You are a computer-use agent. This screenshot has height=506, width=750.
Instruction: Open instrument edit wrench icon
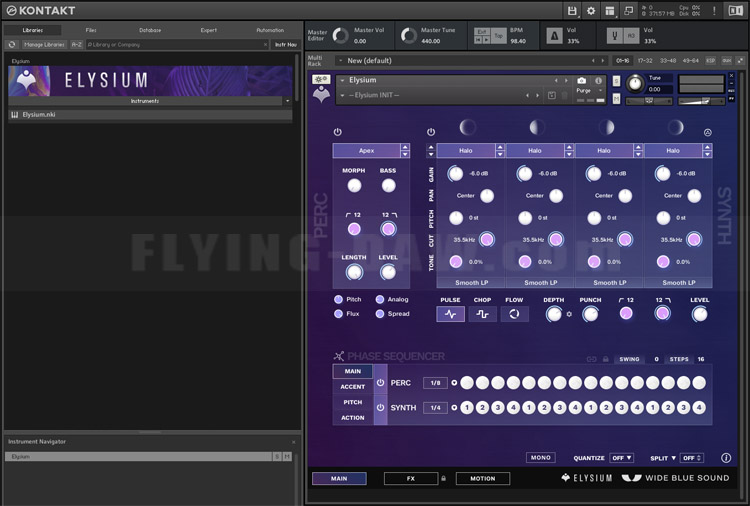pyautogui.click(x=321, y=79)
